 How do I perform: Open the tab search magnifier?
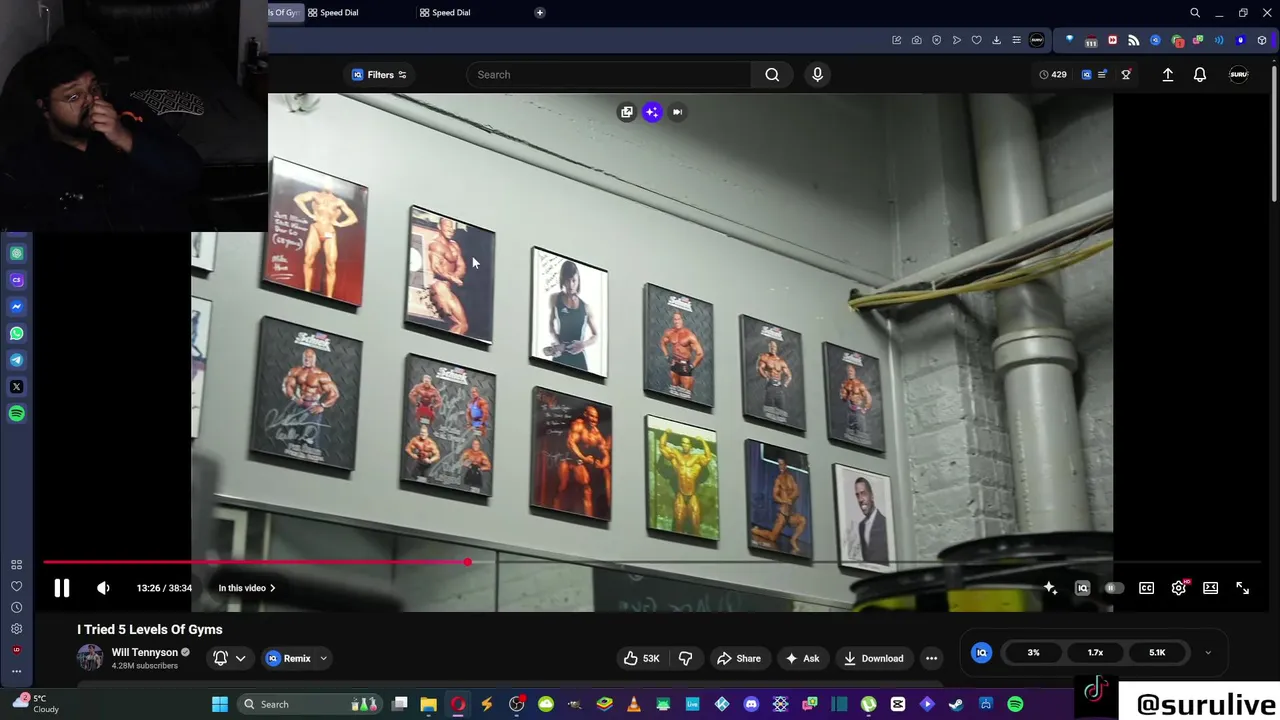click(x=1194, y=13)
